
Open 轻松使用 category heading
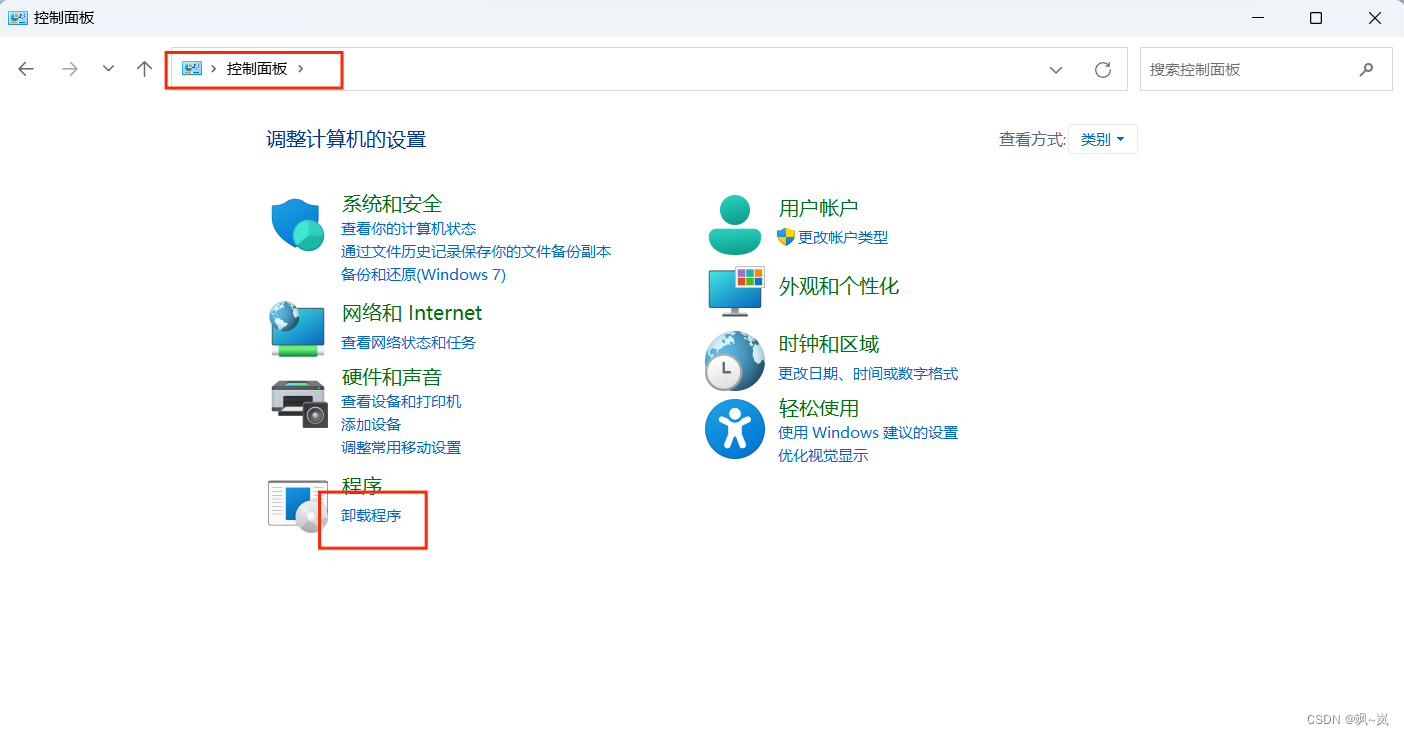tap(819, 408)
